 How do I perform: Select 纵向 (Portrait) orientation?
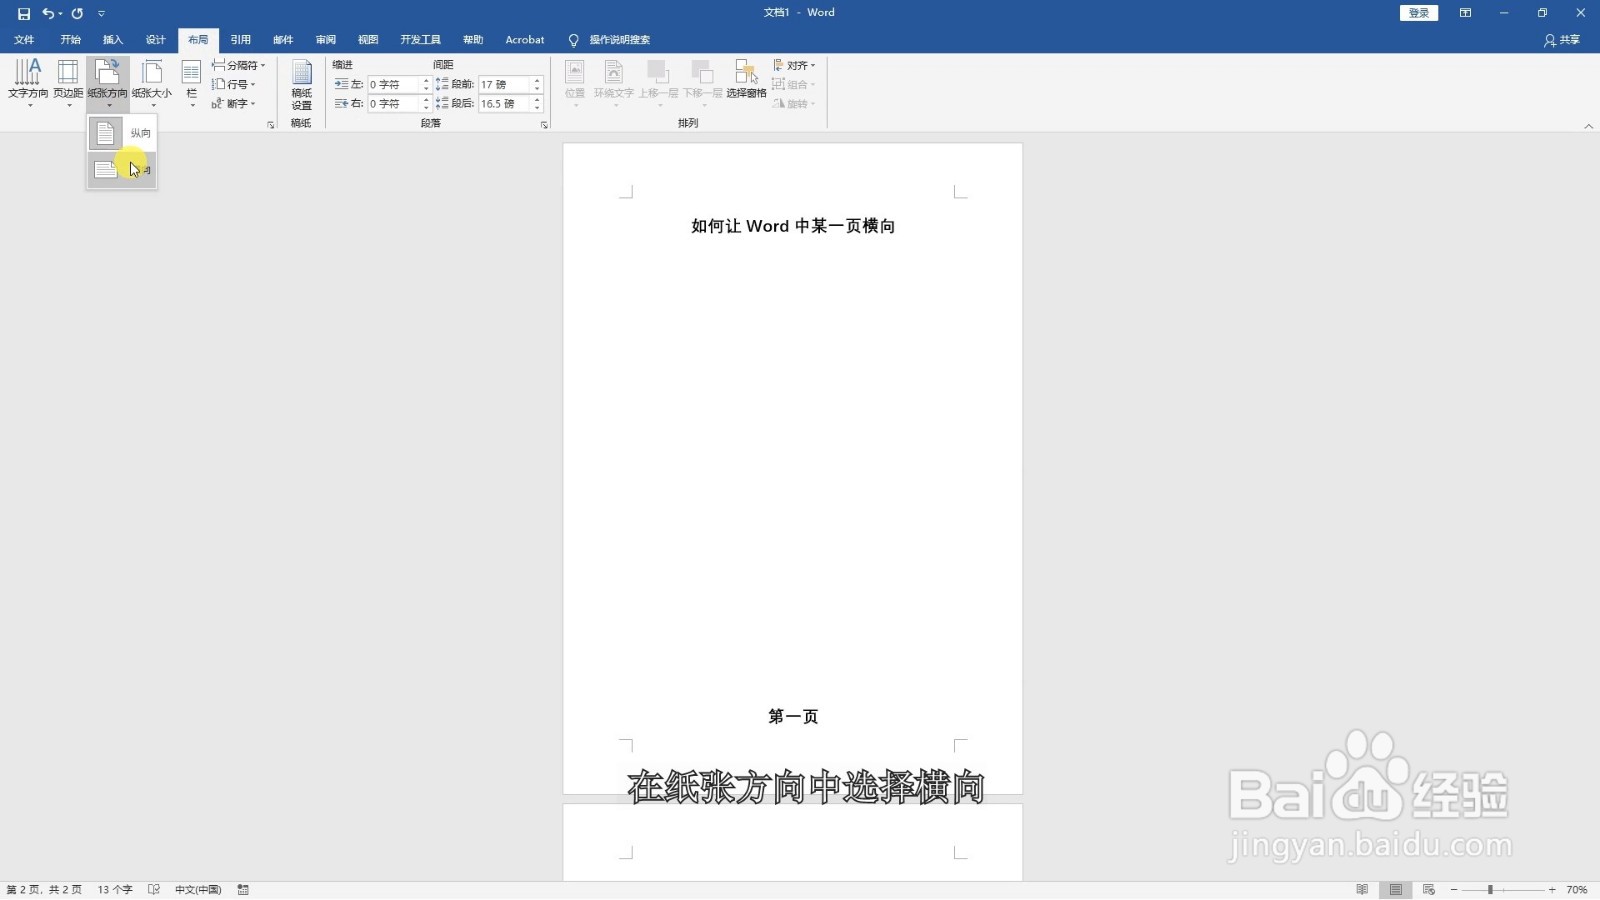coord(122,133)
